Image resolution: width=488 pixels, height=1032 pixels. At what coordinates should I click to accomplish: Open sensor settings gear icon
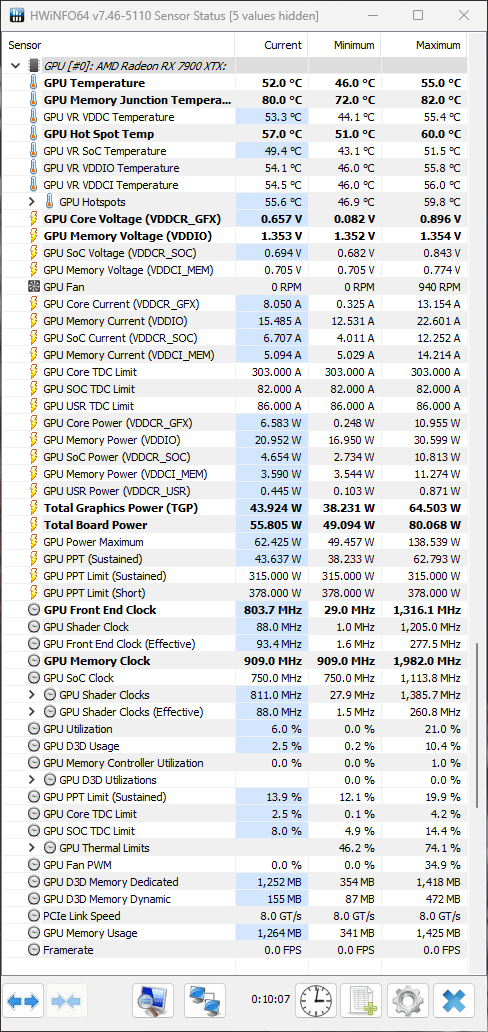tap(408, 1000)
